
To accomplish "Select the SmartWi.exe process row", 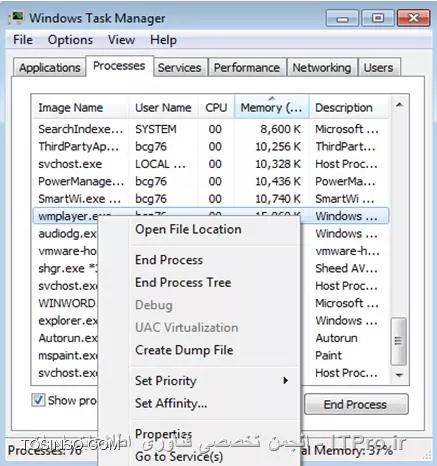I will coord(211,199).
